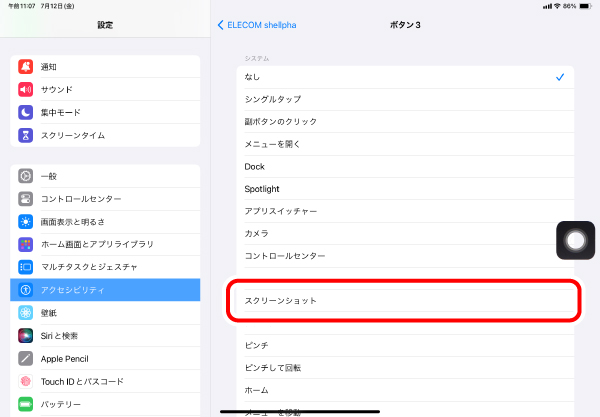600x417 pixels.
Task: Open スクリーンタイム hourglass icon
Action: (x=25, y=135)
